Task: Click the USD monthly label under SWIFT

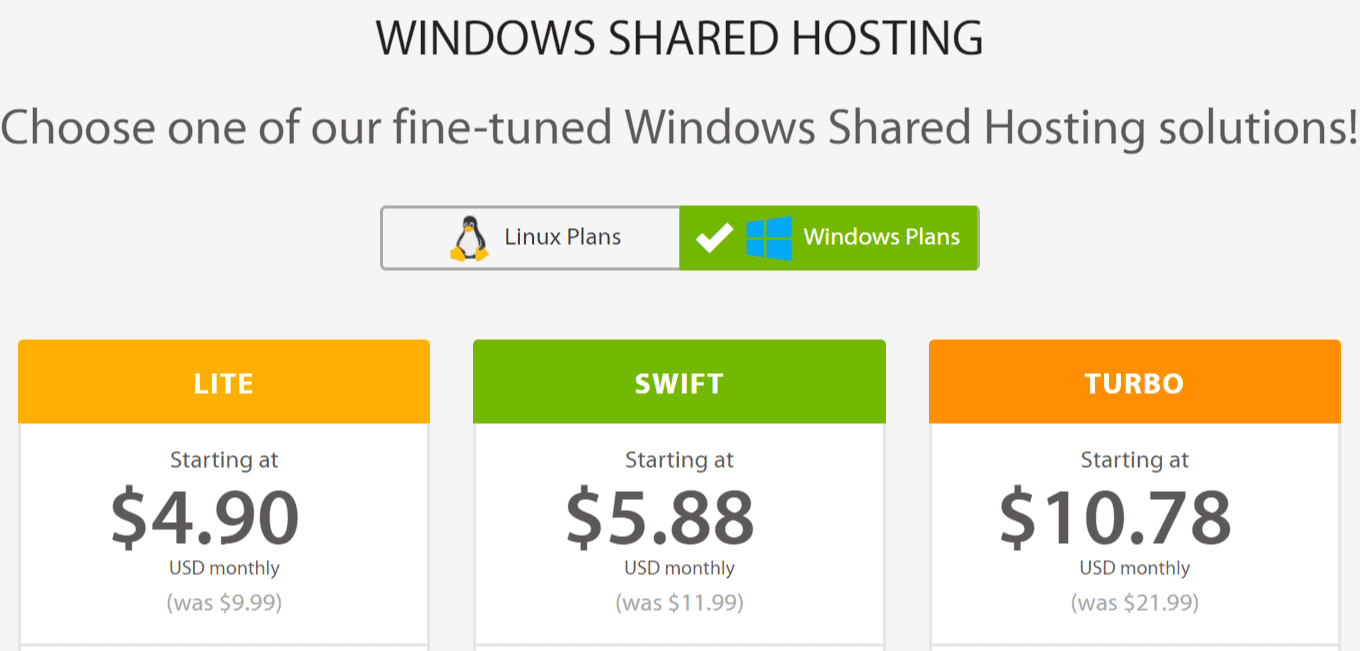Action: coord(679,567)
